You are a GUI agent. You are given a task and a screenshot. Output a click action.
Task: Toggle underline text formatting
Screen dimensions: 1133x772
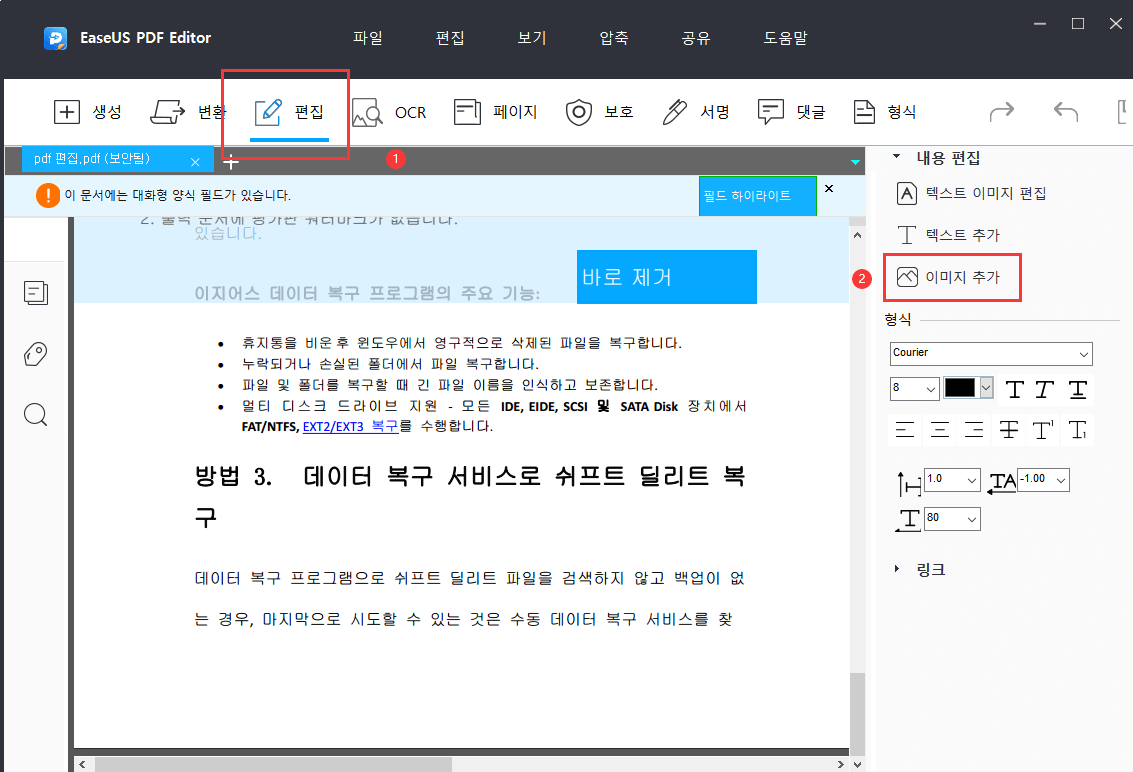[1077, 389]
